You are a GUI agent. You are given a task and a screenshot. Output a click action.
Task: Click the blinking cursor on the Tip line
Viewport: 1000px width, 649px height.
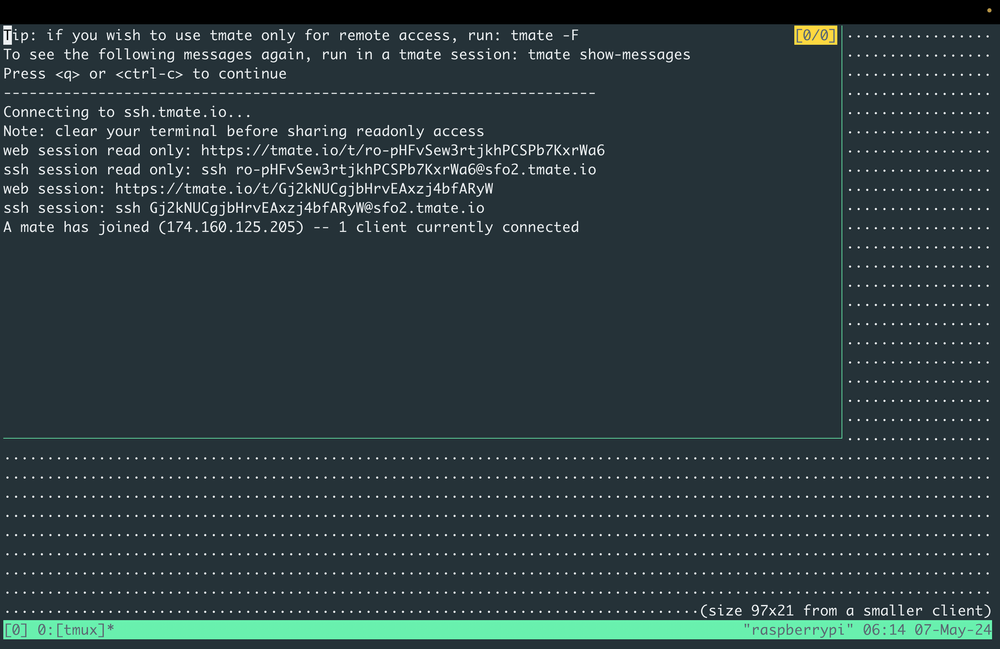pyautogui.click(x=7, y=34)
